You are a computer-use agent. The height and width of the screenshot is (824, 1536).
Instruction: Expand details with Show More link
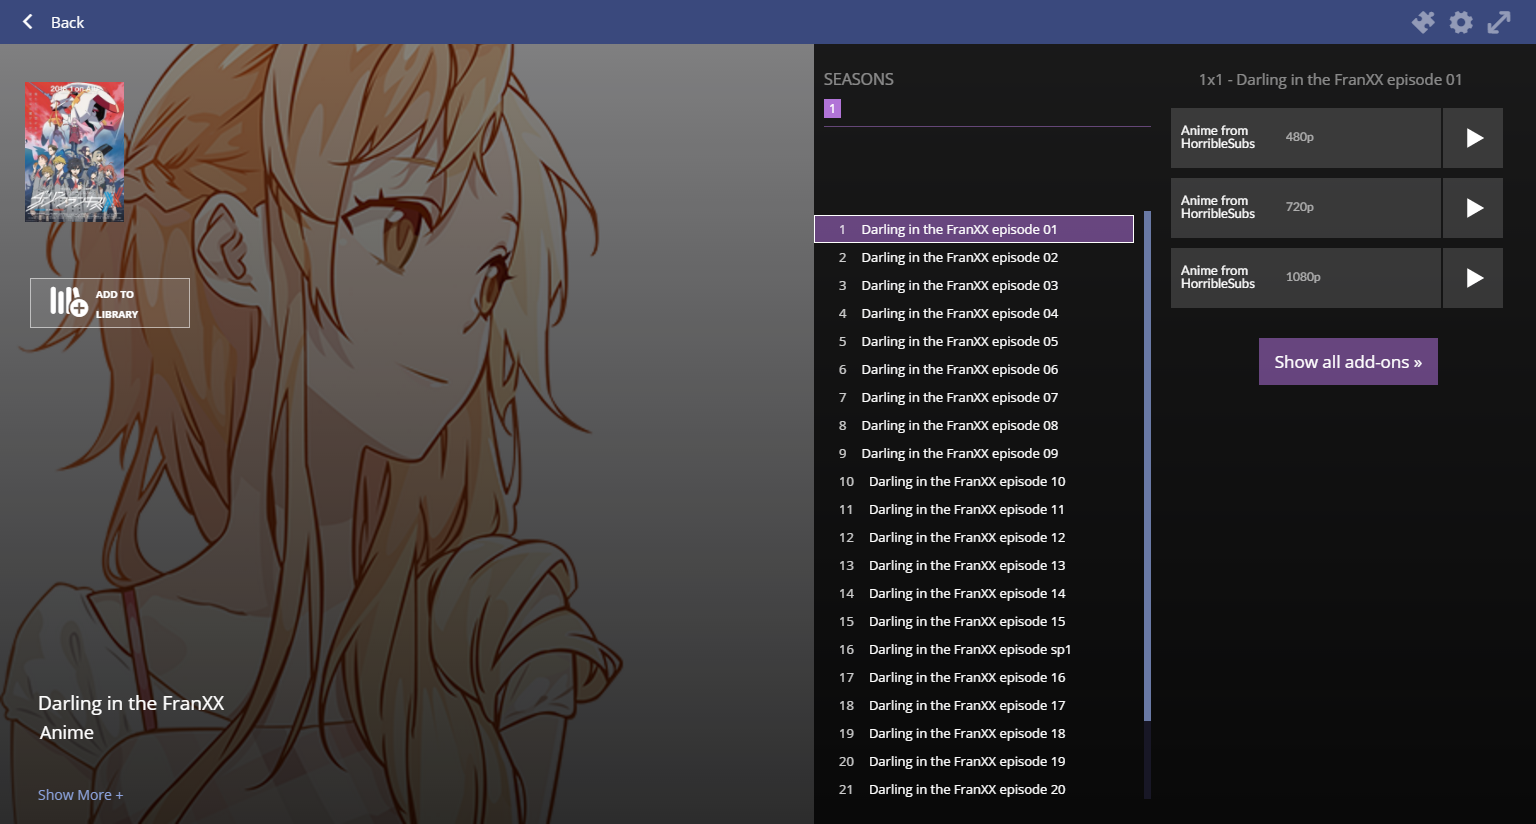click(80, 795)
